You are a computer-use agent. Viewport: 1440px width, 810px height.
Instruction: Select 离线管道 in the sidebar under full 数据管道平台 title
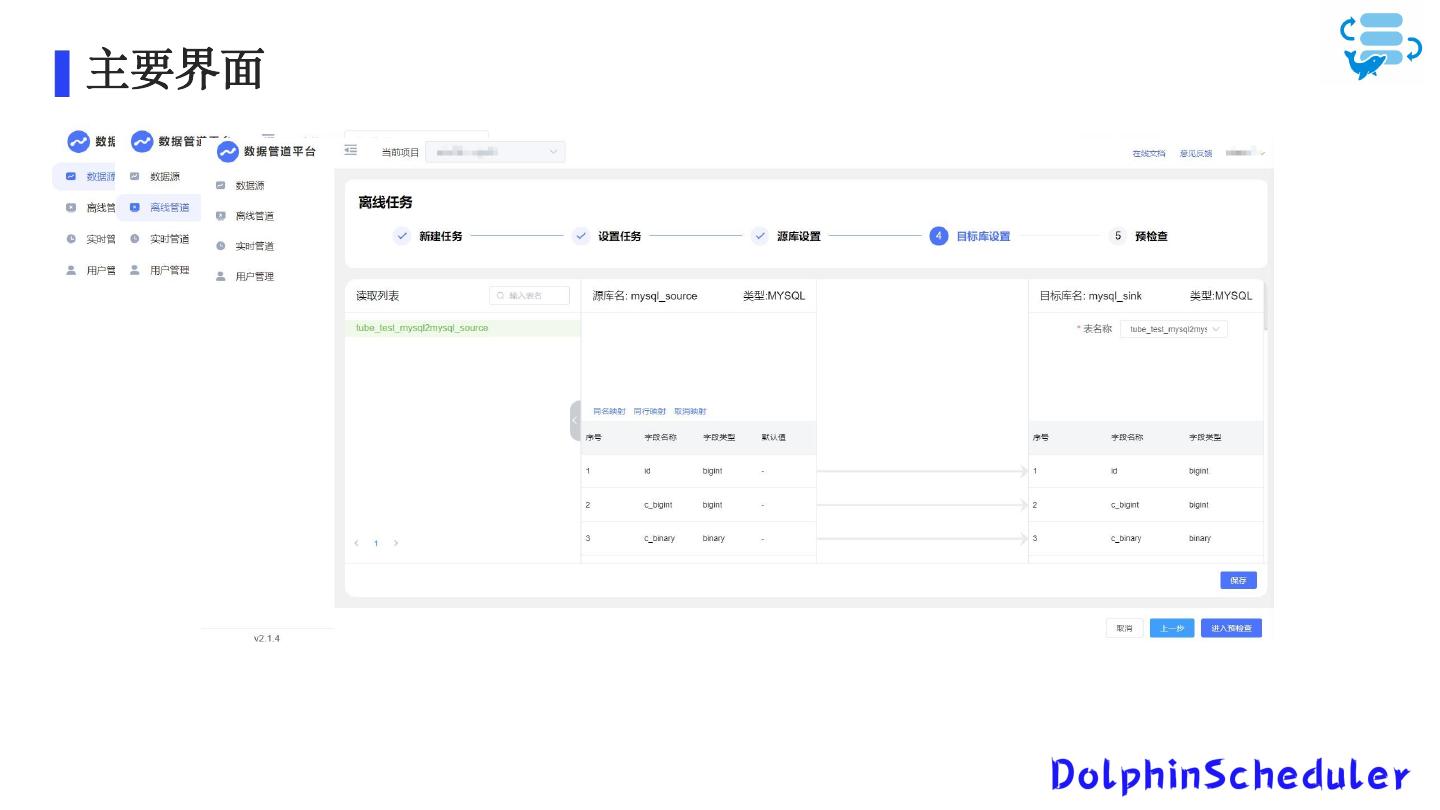click(x=254, y=216)
